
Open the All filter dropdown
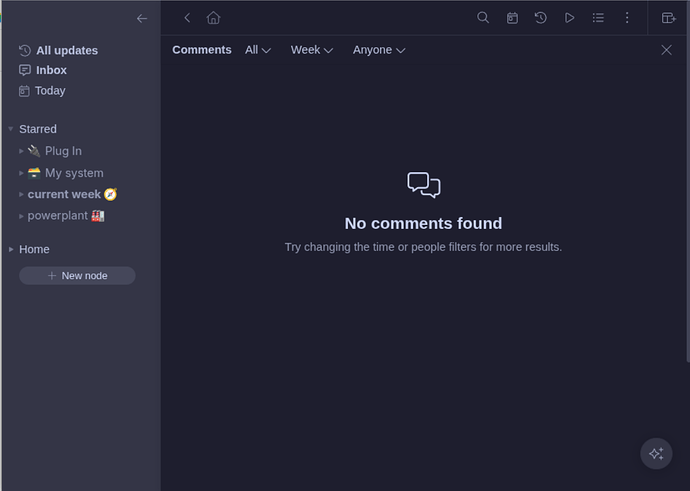258,50
